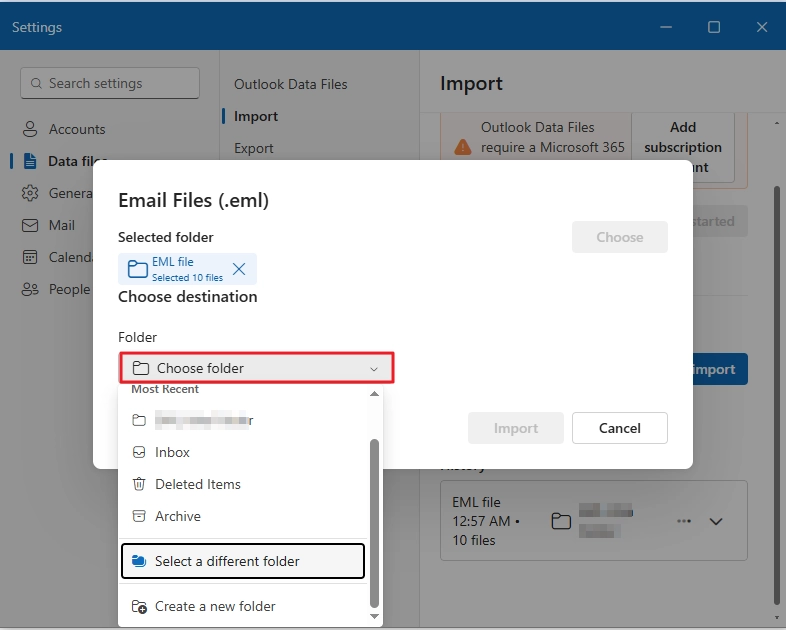Viewport: 786px width, 630px height.
Task: Close the Settings window
Action: point(762,27)
